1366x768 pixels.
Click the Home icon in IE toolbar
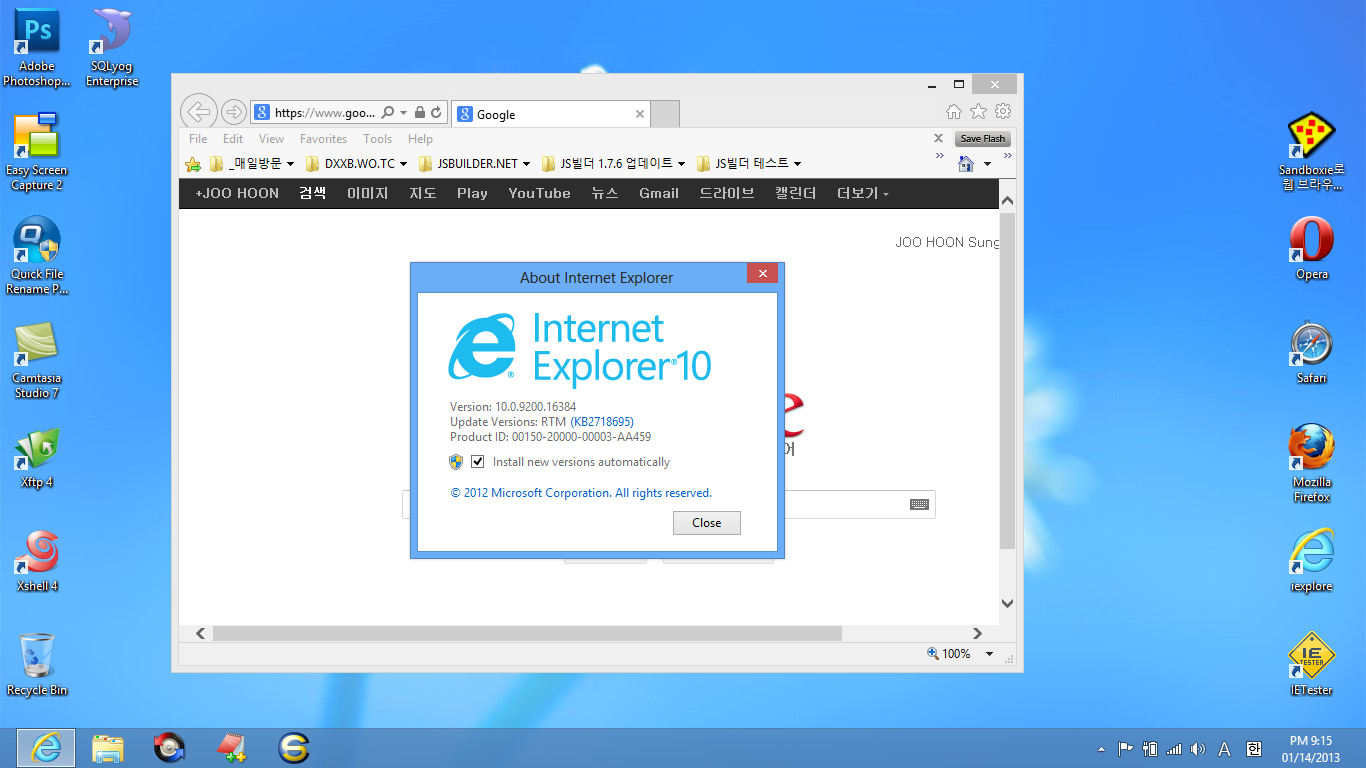954,112
